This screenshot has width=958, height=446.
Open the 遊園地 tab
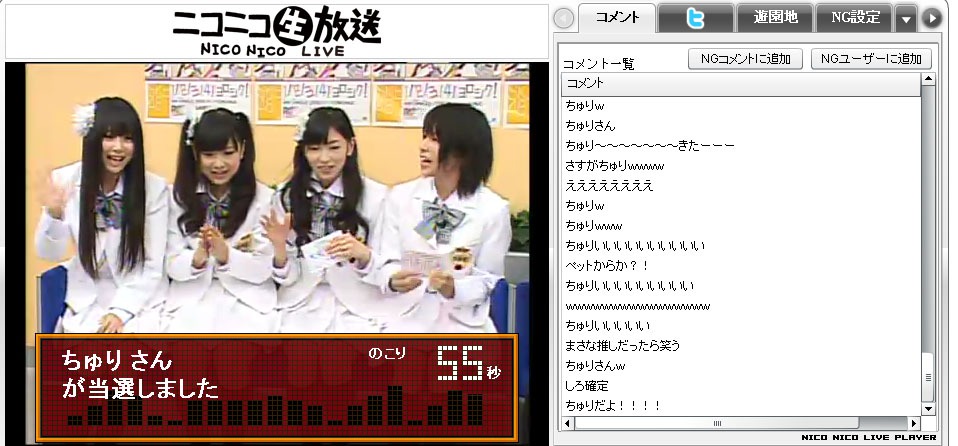[x=772, y=17]
